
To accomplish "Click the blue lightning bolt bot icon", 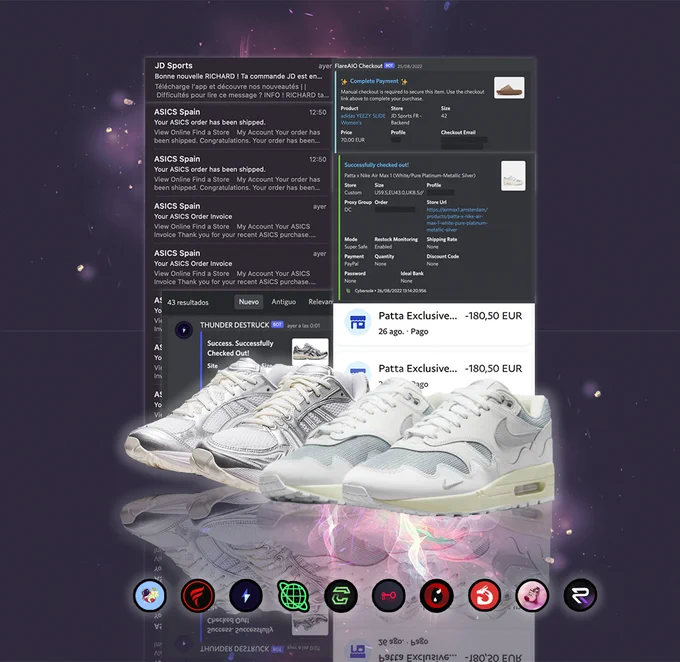I will (245, 595).
